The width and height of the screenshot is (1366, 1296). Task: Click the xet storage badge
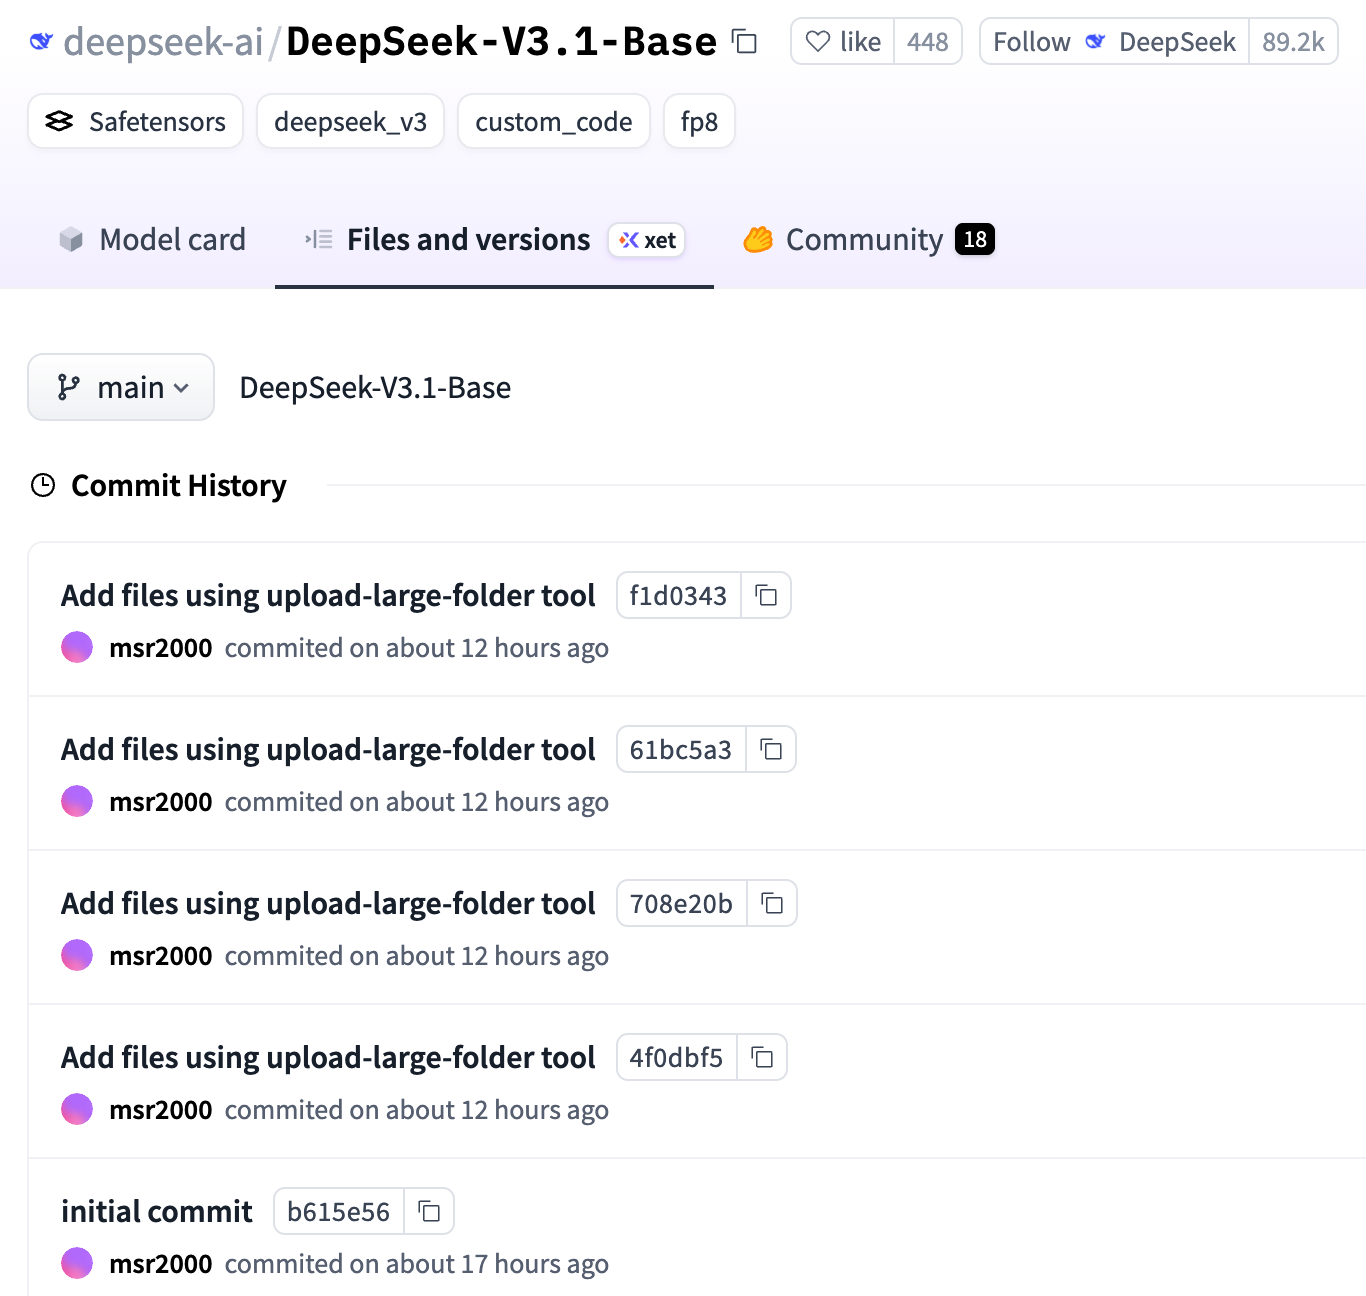tap(647, 240)
